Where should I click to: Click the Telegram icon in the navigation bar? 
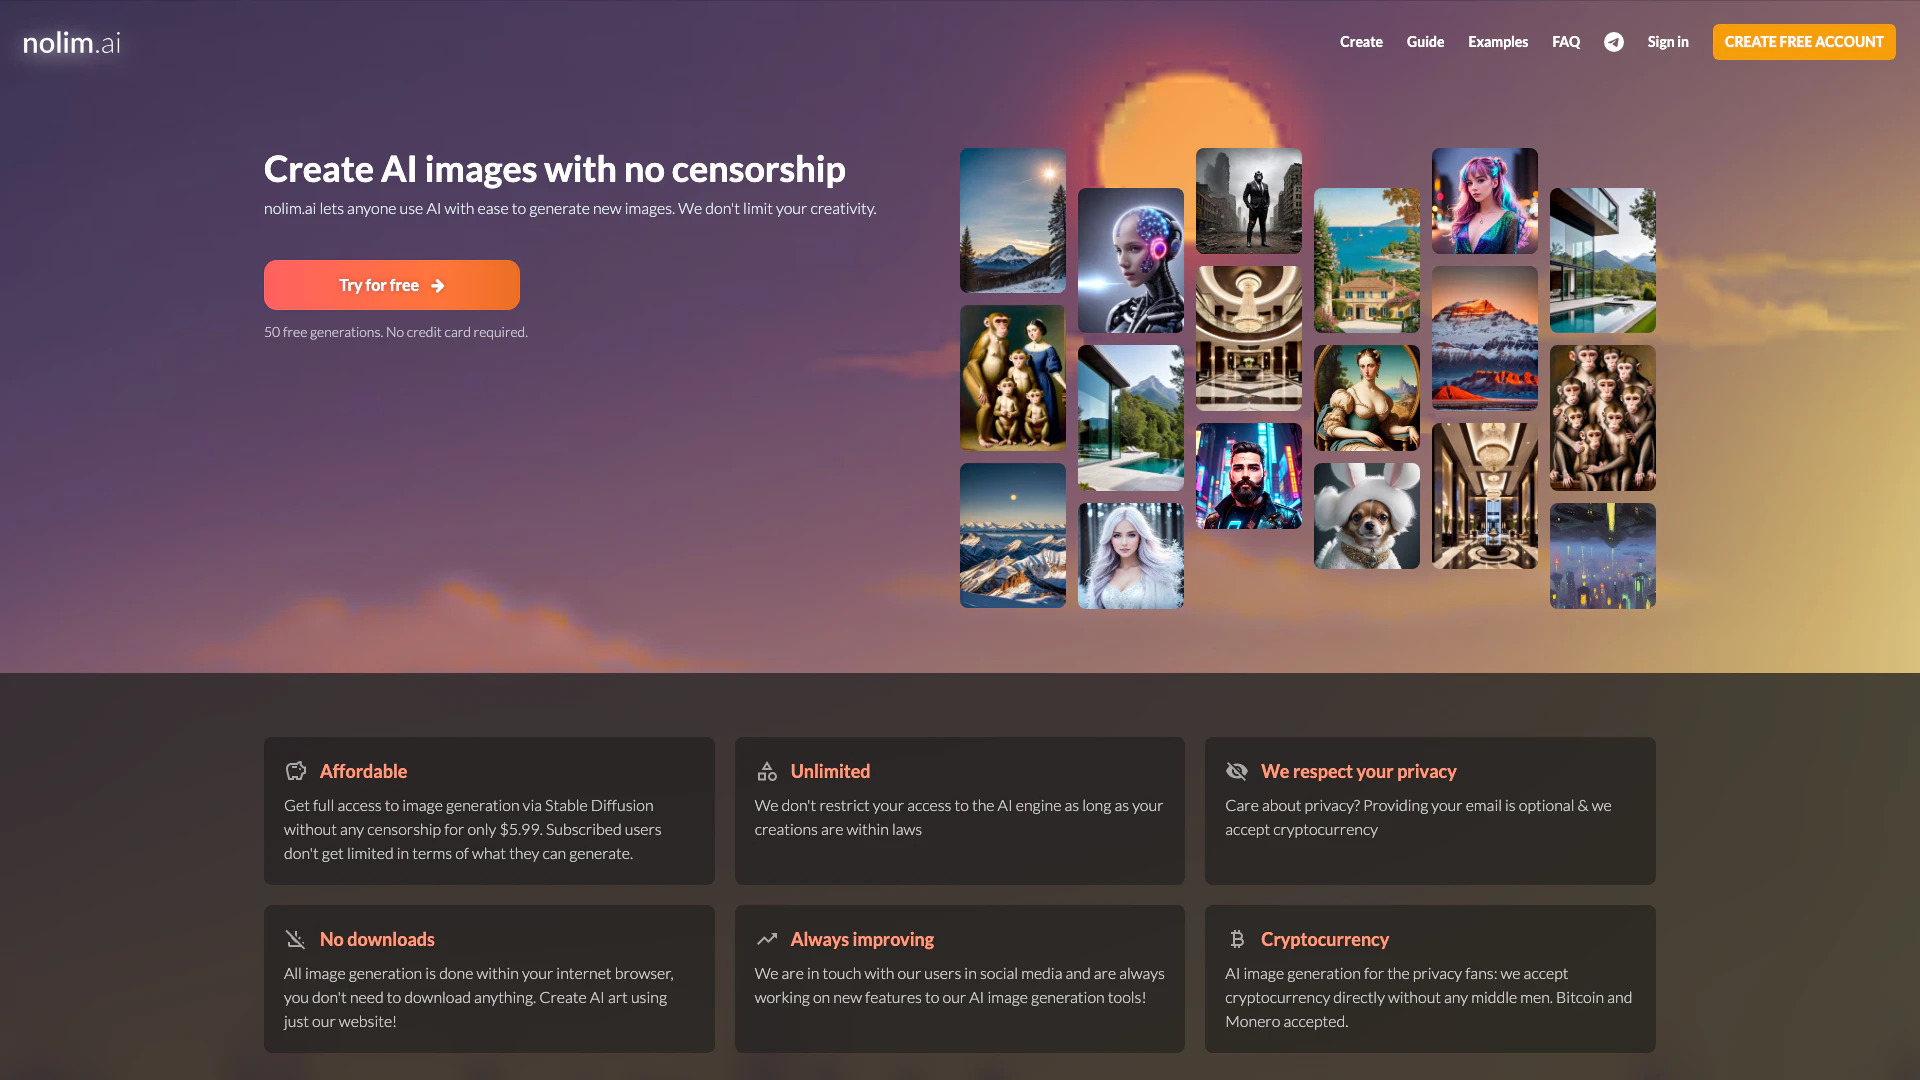click(1613, 42)
